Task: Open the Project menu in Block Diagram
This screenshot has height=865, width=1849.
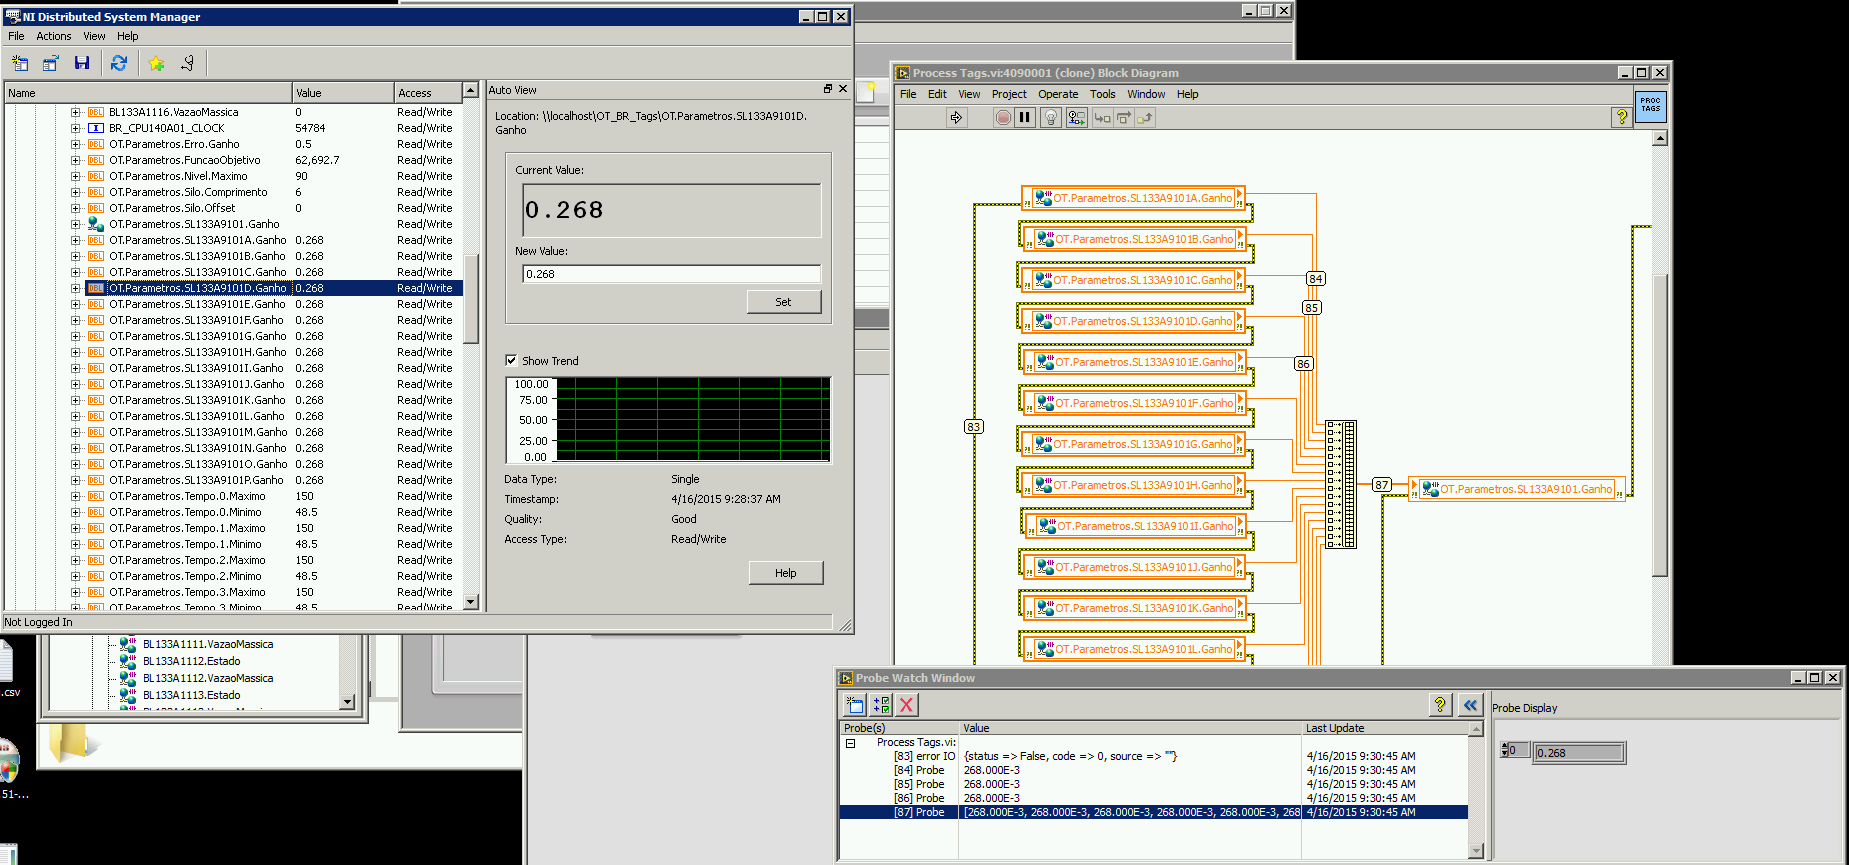Action: [x=1009, y=94]
